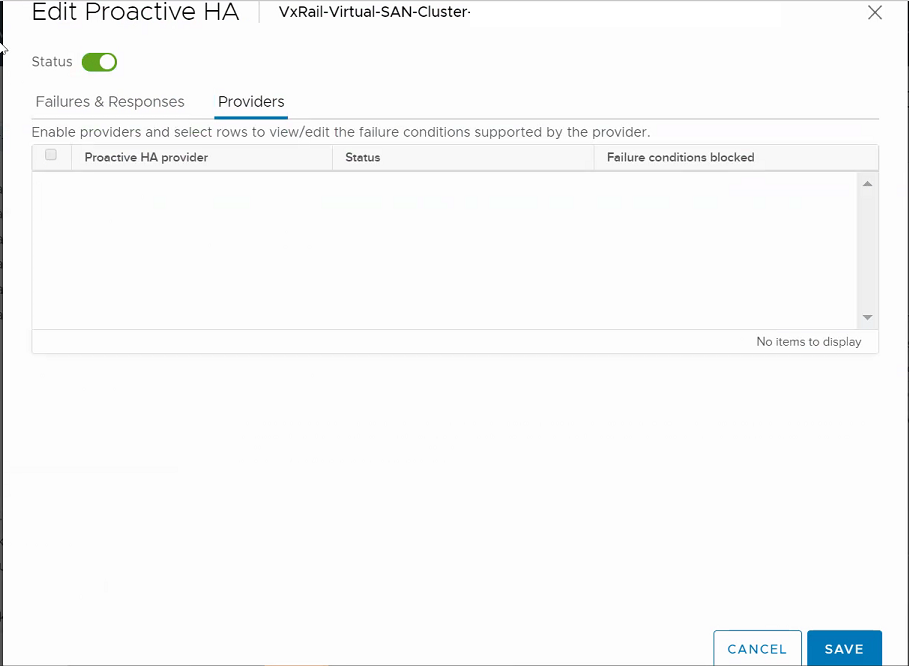Click the provider list scrollbar track
Screen dimensions: 909x666
pos(867,250)
